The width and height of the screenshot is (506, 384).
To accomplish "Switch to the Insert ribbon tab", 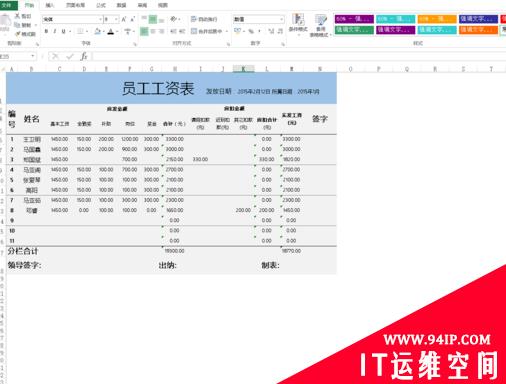I will (x=50, y=5).
